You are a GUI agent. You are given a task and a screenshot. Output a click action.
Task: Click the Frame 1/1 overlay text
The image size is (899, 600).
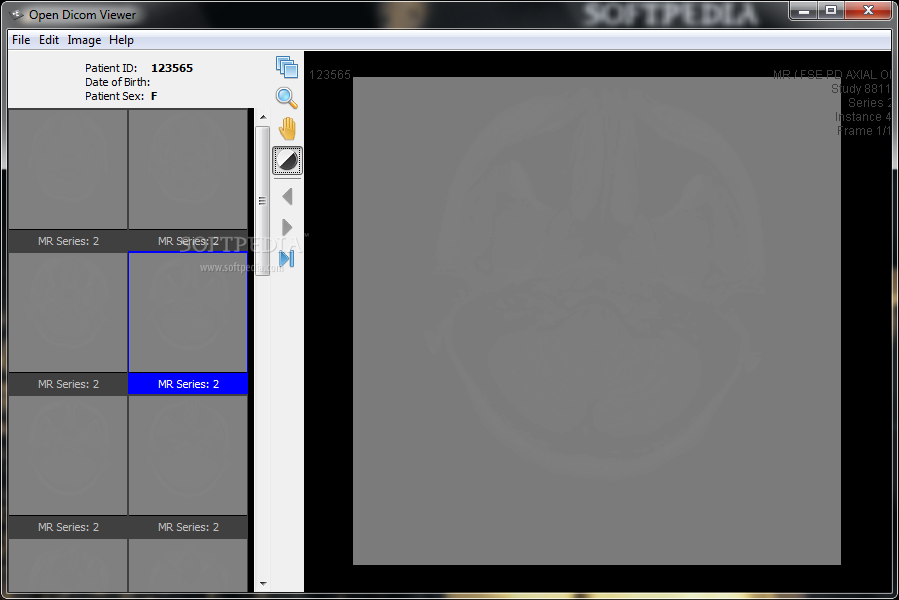click(864, 131)
